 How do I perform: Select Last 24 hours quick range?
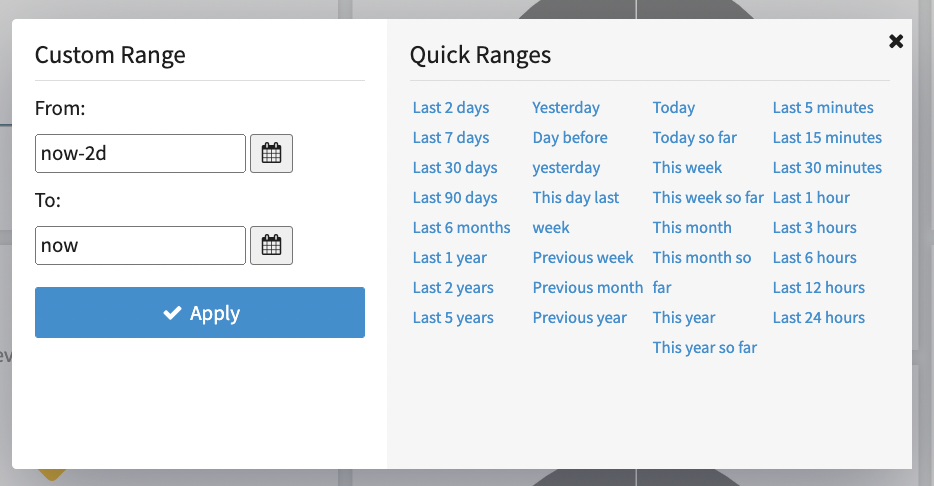tap(819, 318)
